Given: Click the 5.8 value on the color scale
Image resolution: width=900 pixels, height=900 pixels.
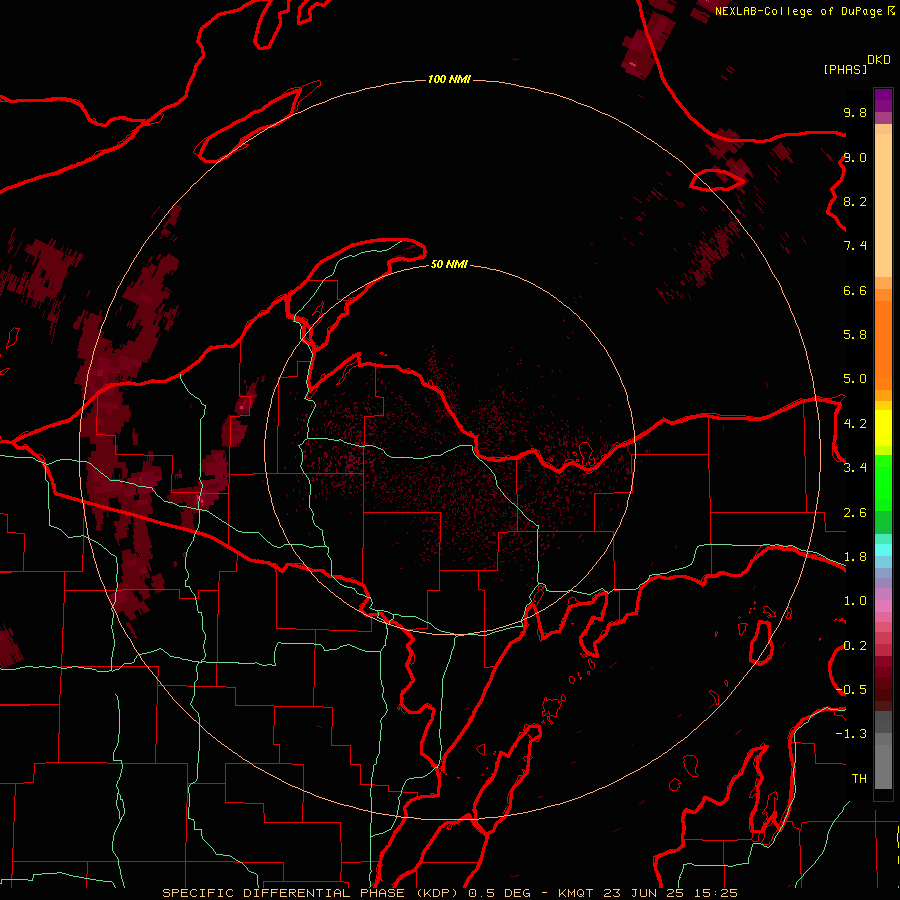Looking at the screenshot, I should pyautogui.click(x=855, y=335).
